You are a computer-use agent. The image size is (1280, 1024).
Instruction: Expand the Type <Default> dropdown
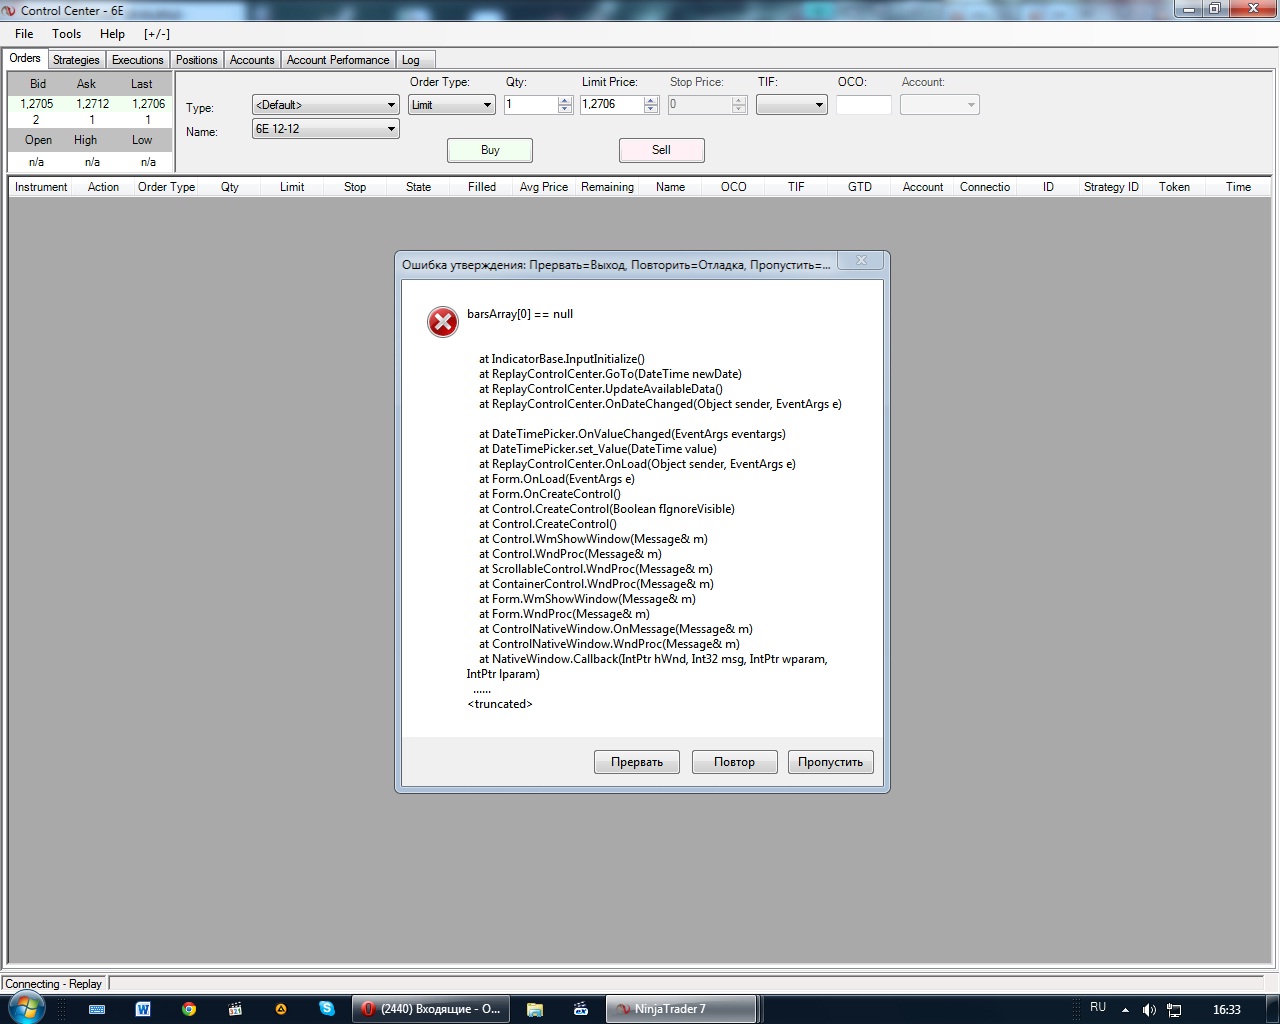tap(326, 105)
